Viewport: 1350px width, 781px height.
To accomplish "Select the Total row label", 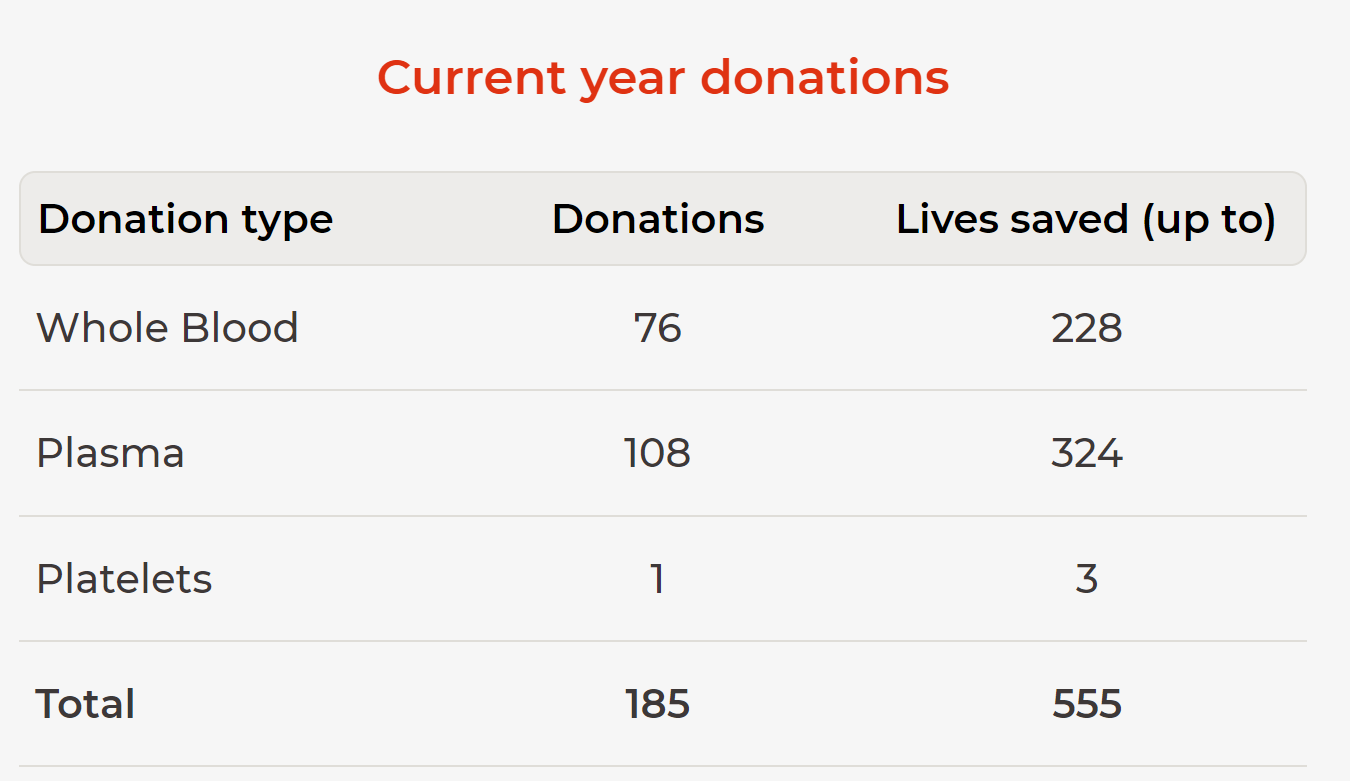I will point(85,704).
